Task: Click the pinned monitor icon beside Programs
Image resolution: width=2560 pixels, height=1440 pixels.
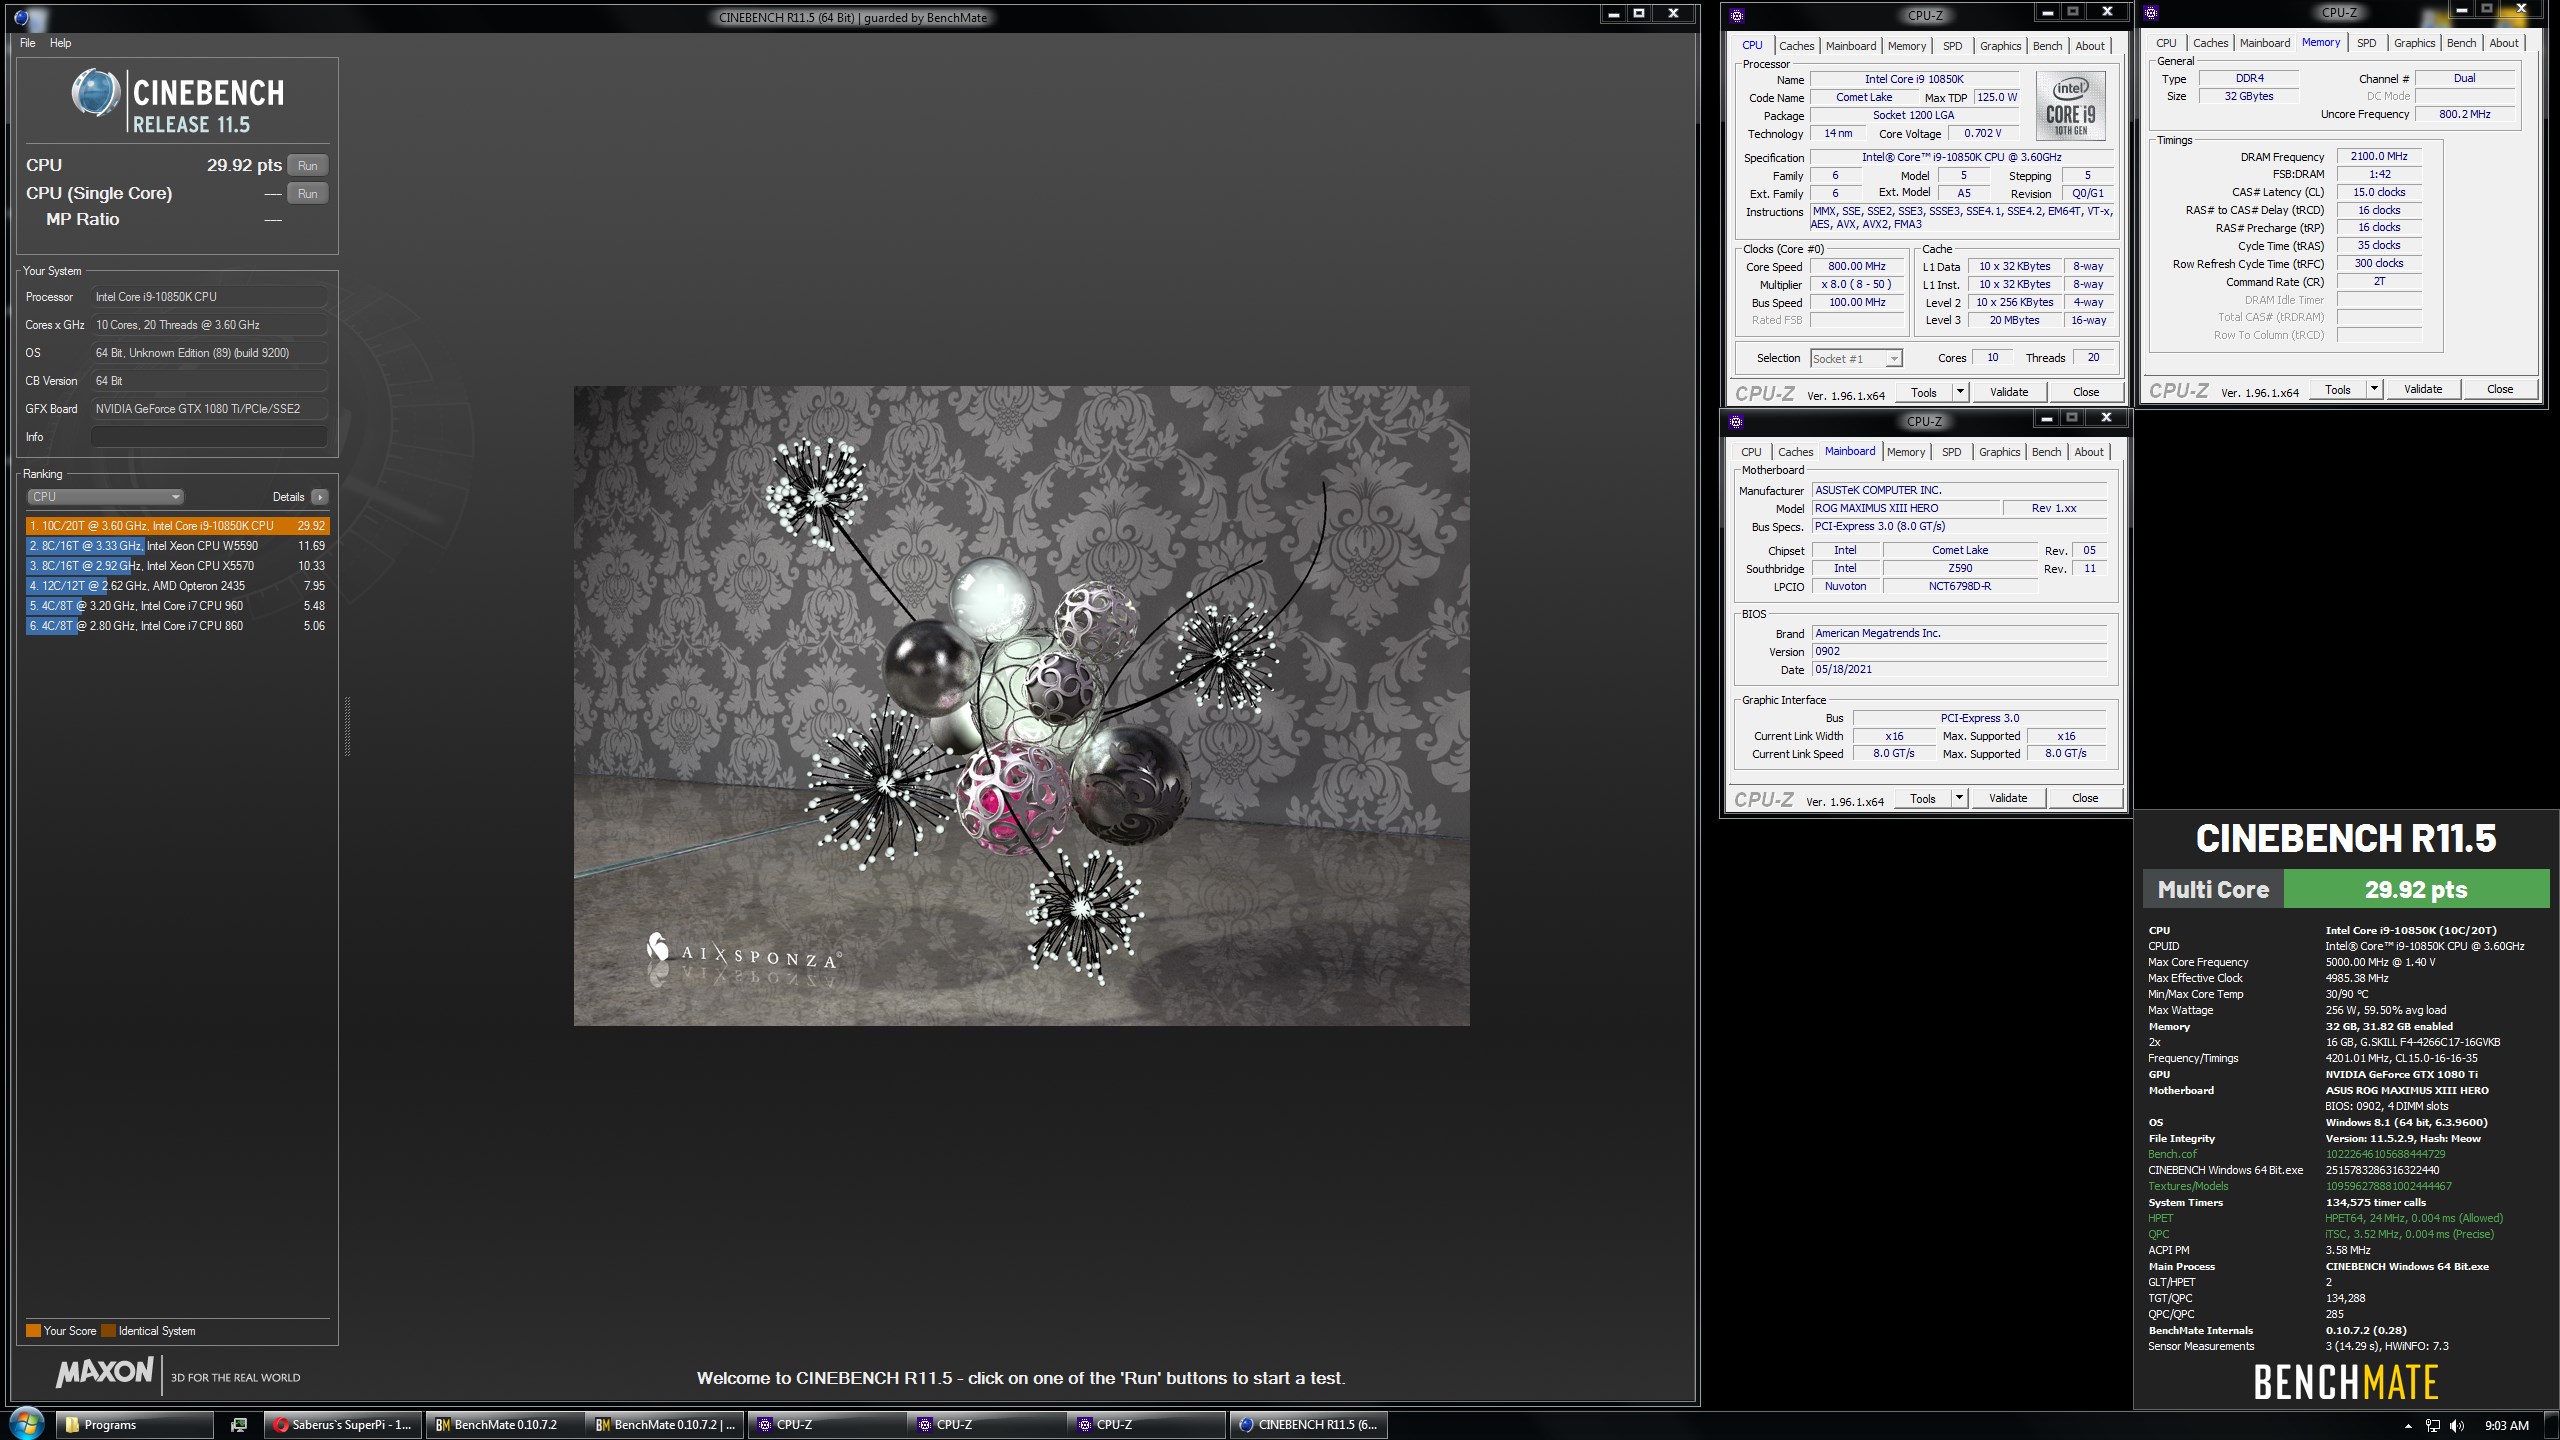Action: tap(239, 1425)
